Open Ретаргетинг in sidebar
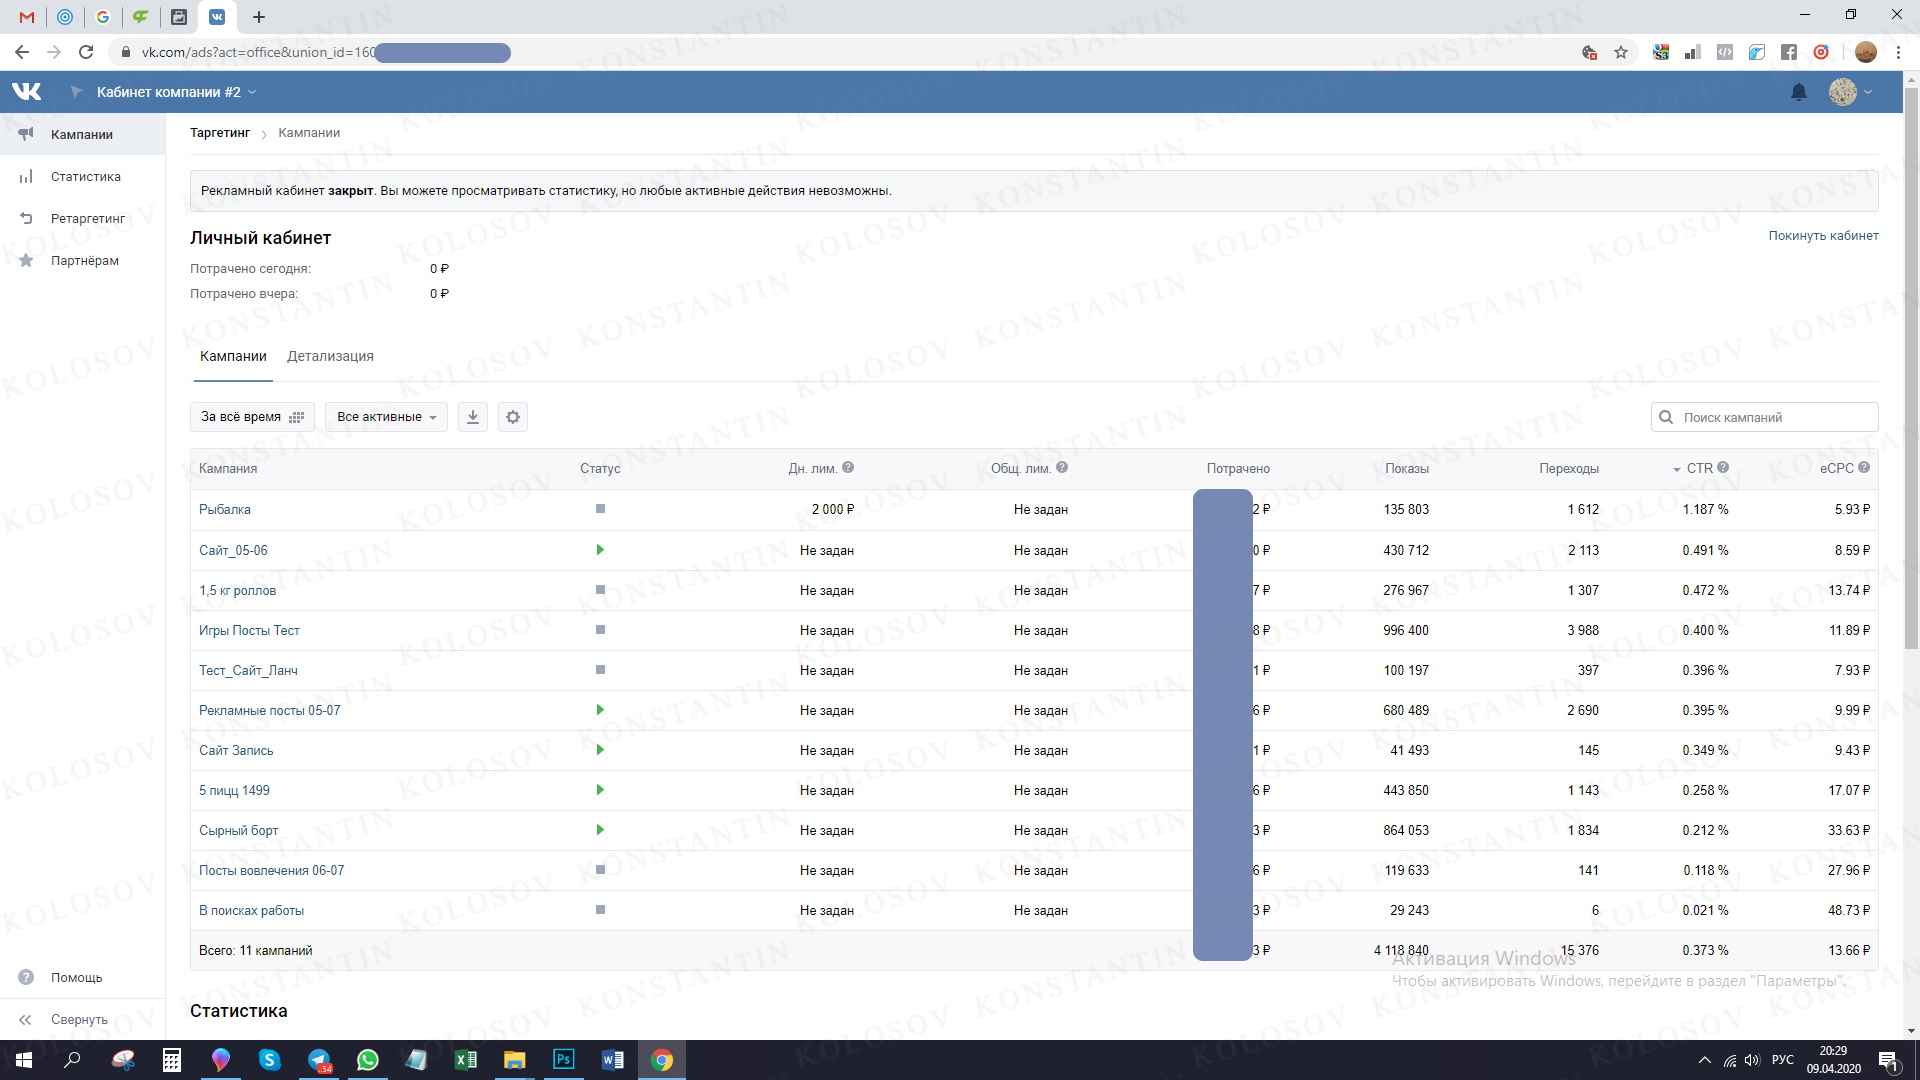 pos(87,219)
